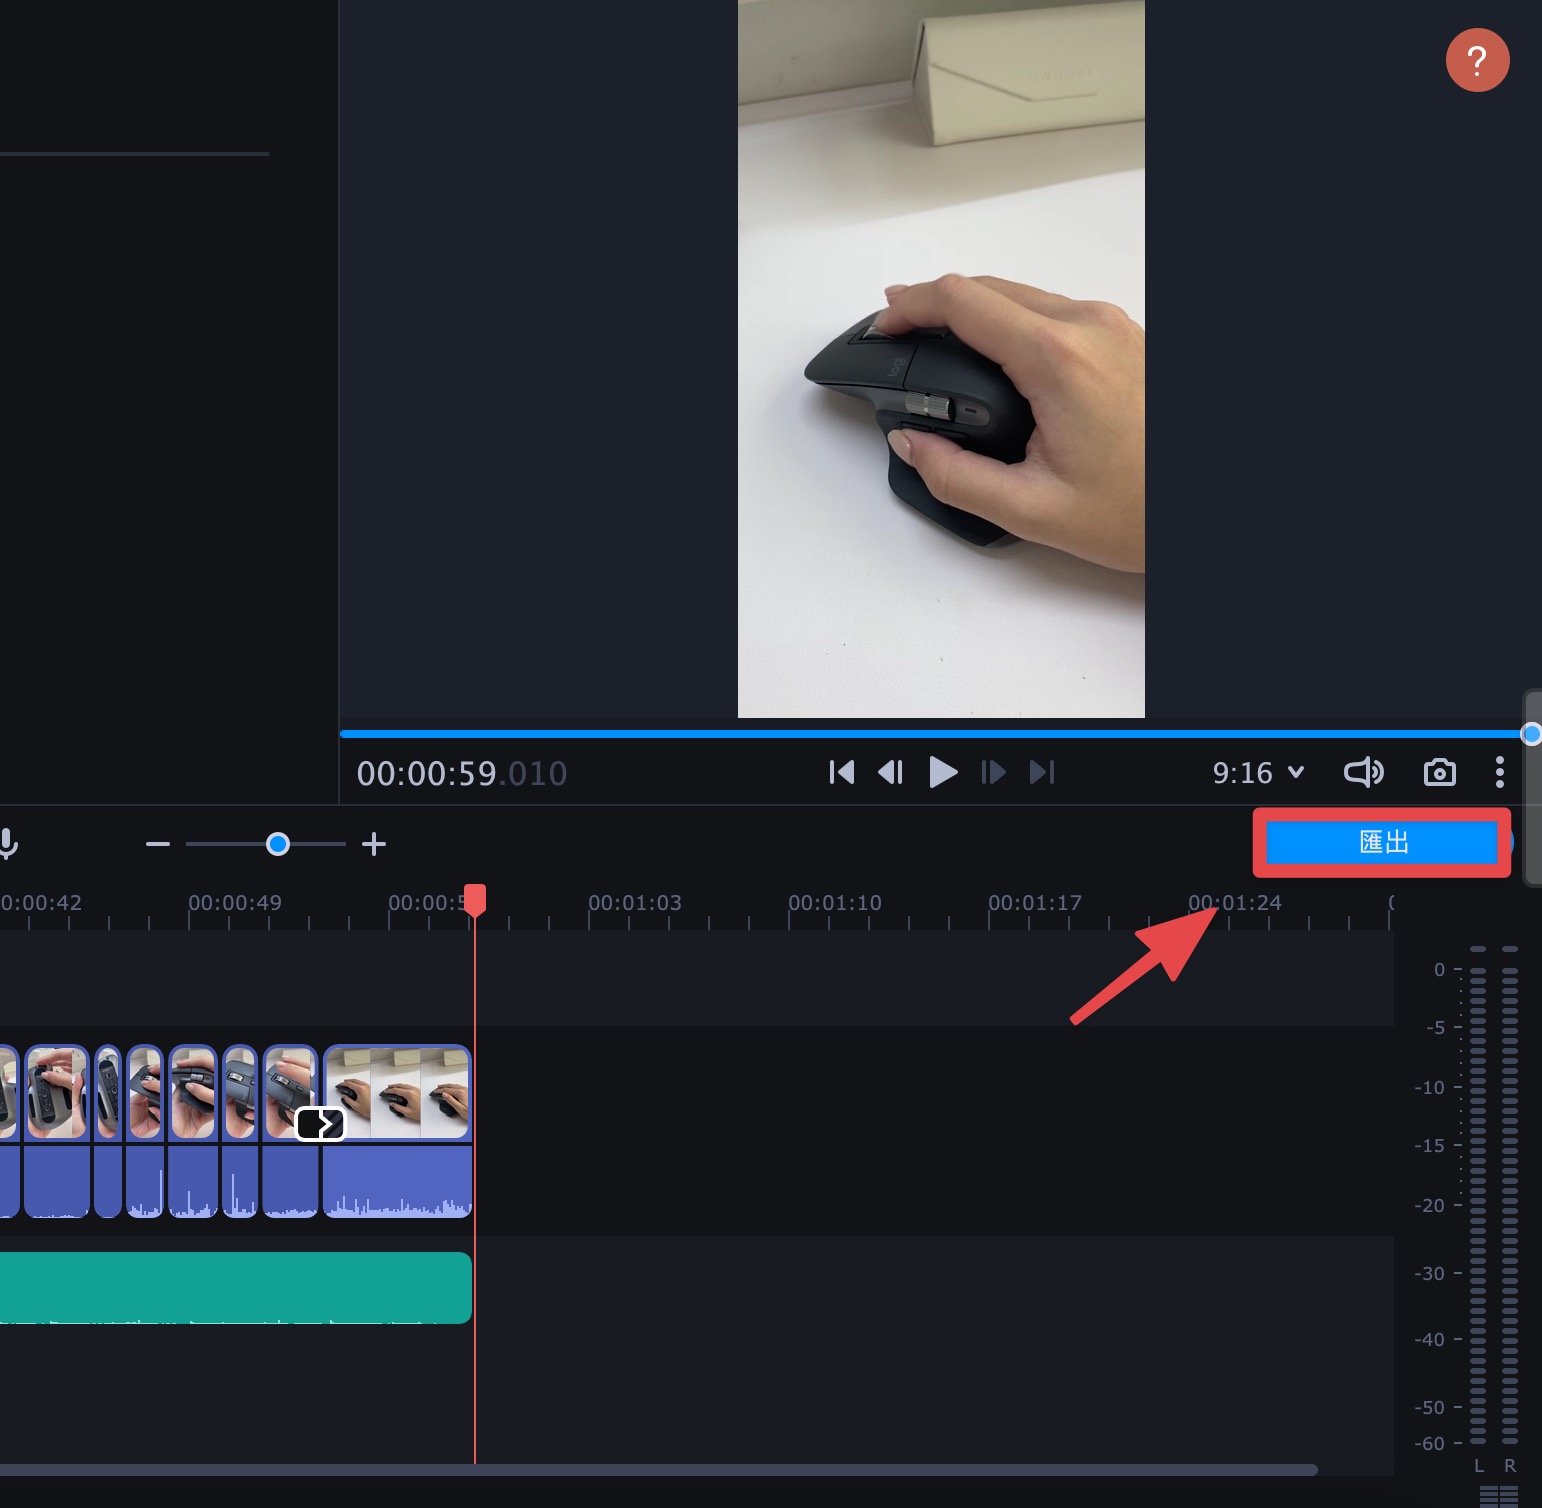The image size is (1542, 1508).
Task: Click the blue 匯出 export button
Action: [x=1382, y=842]
